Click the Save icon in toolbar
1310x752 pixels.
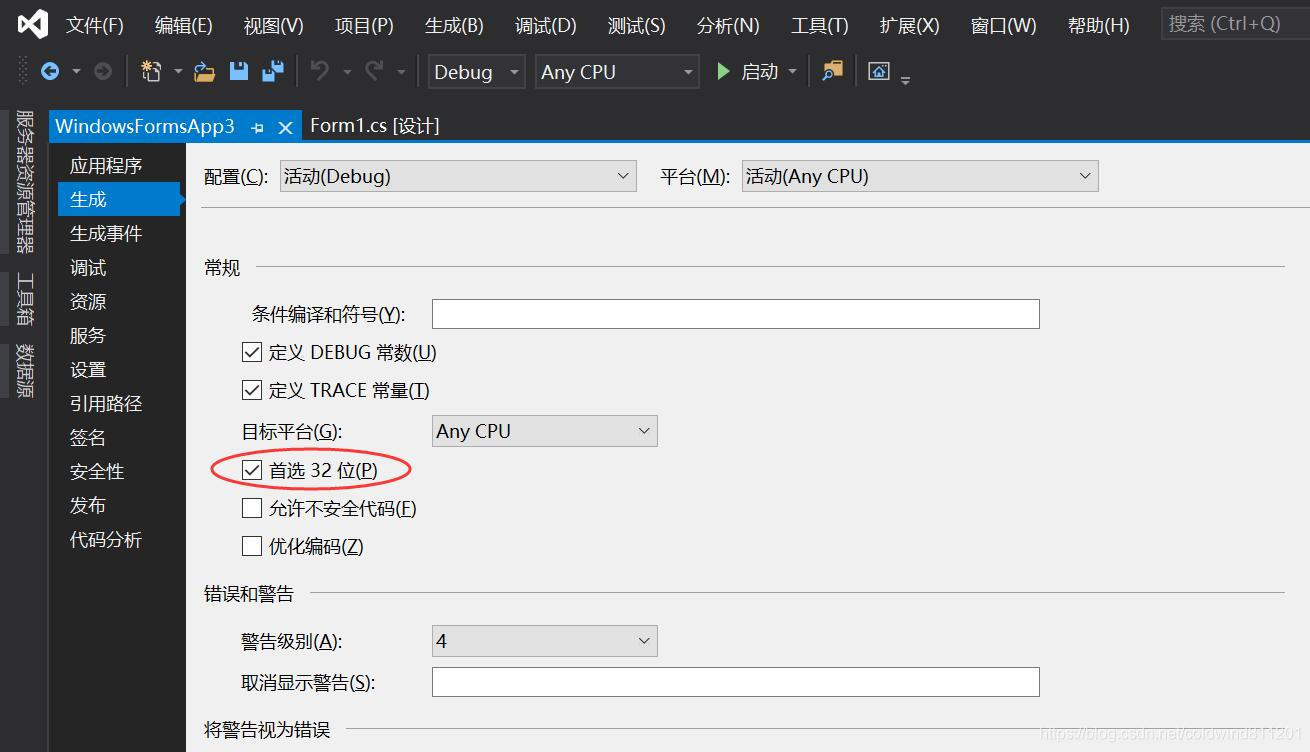[x=238, y=71]
